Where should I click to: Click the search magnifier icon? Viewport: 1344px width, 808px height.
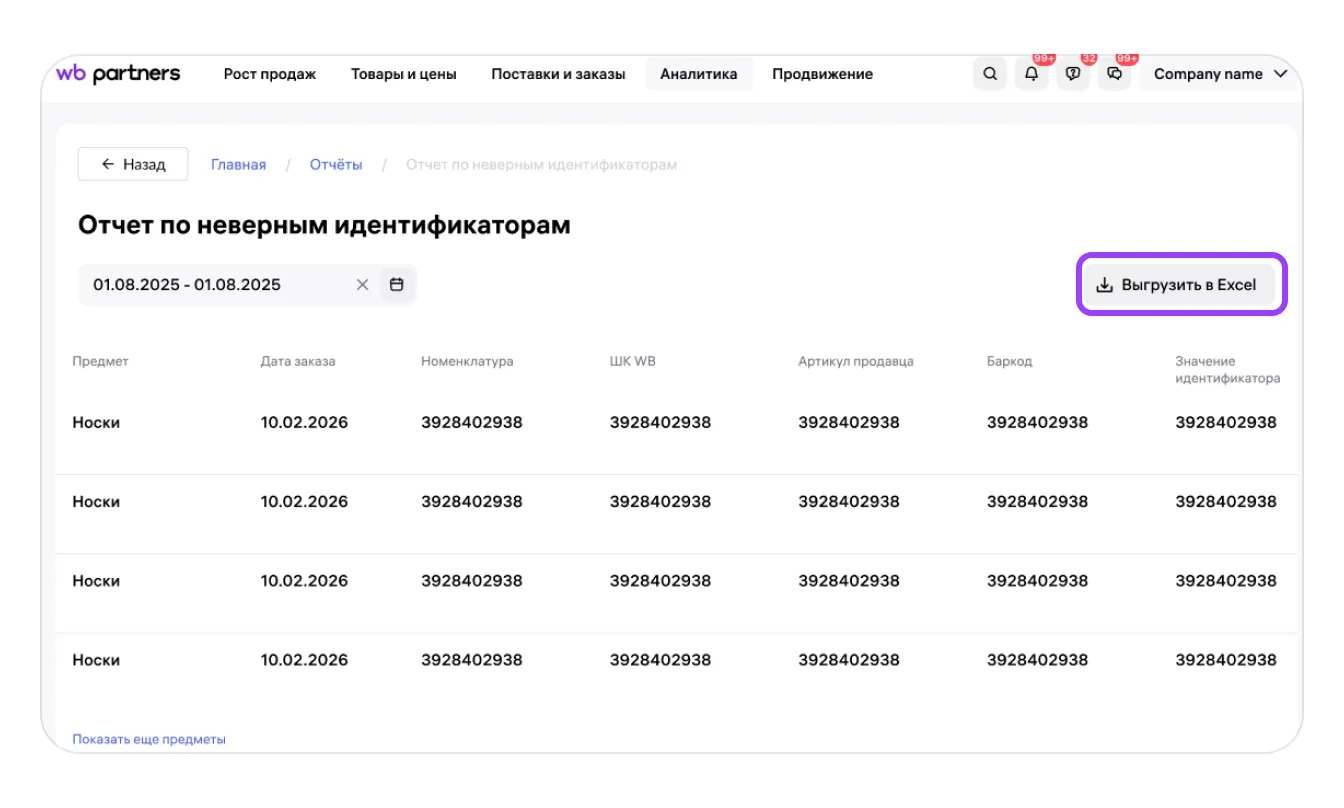[x=989, y=74]
